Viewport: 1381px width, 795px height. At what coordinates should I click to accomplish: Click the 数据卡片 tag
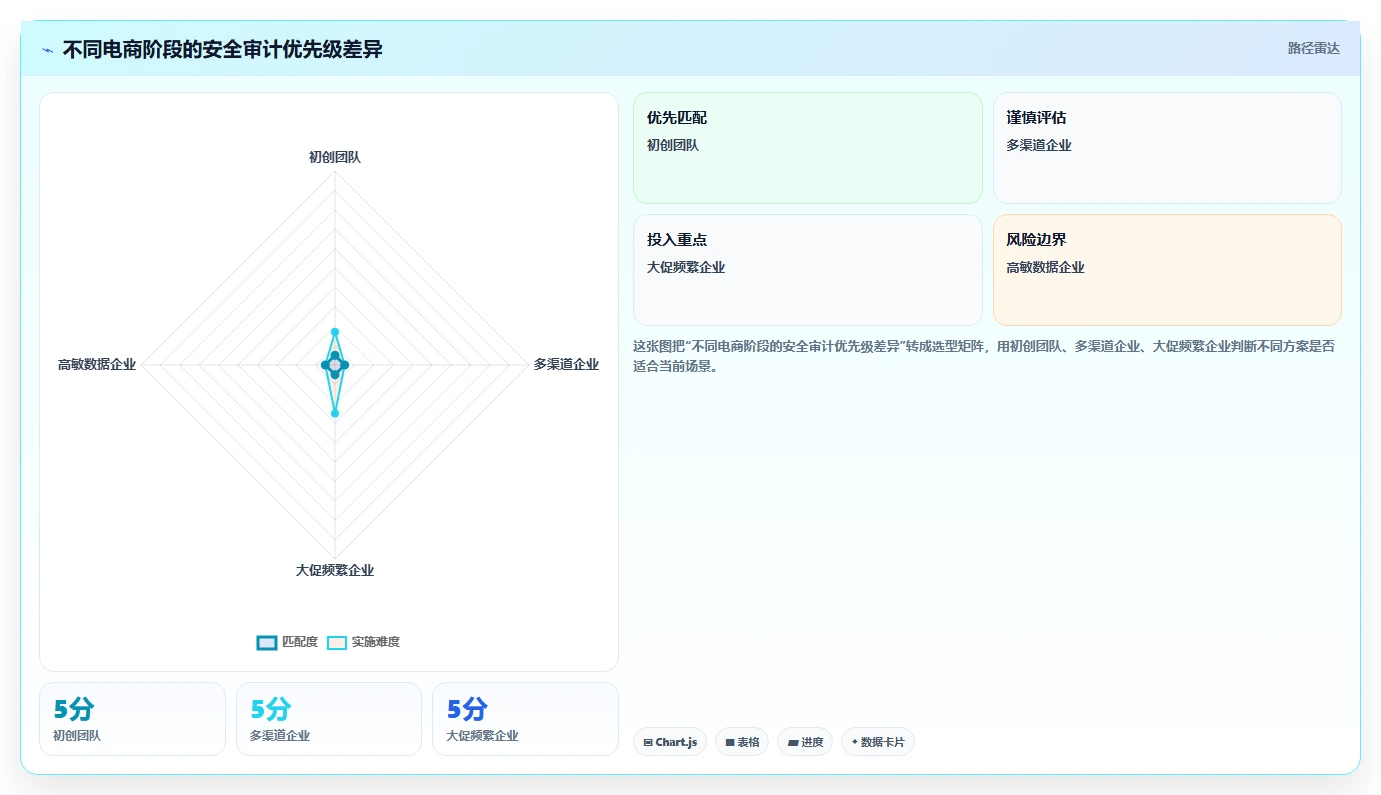(x=878, y=742)
